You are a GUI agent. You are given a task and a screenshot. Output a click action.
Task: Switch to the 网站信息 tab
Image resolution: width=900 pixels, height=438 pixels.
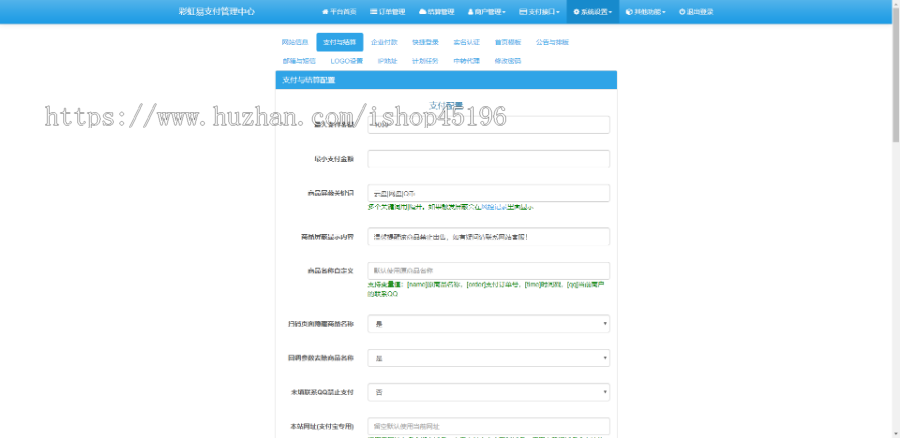pos(295,42)
